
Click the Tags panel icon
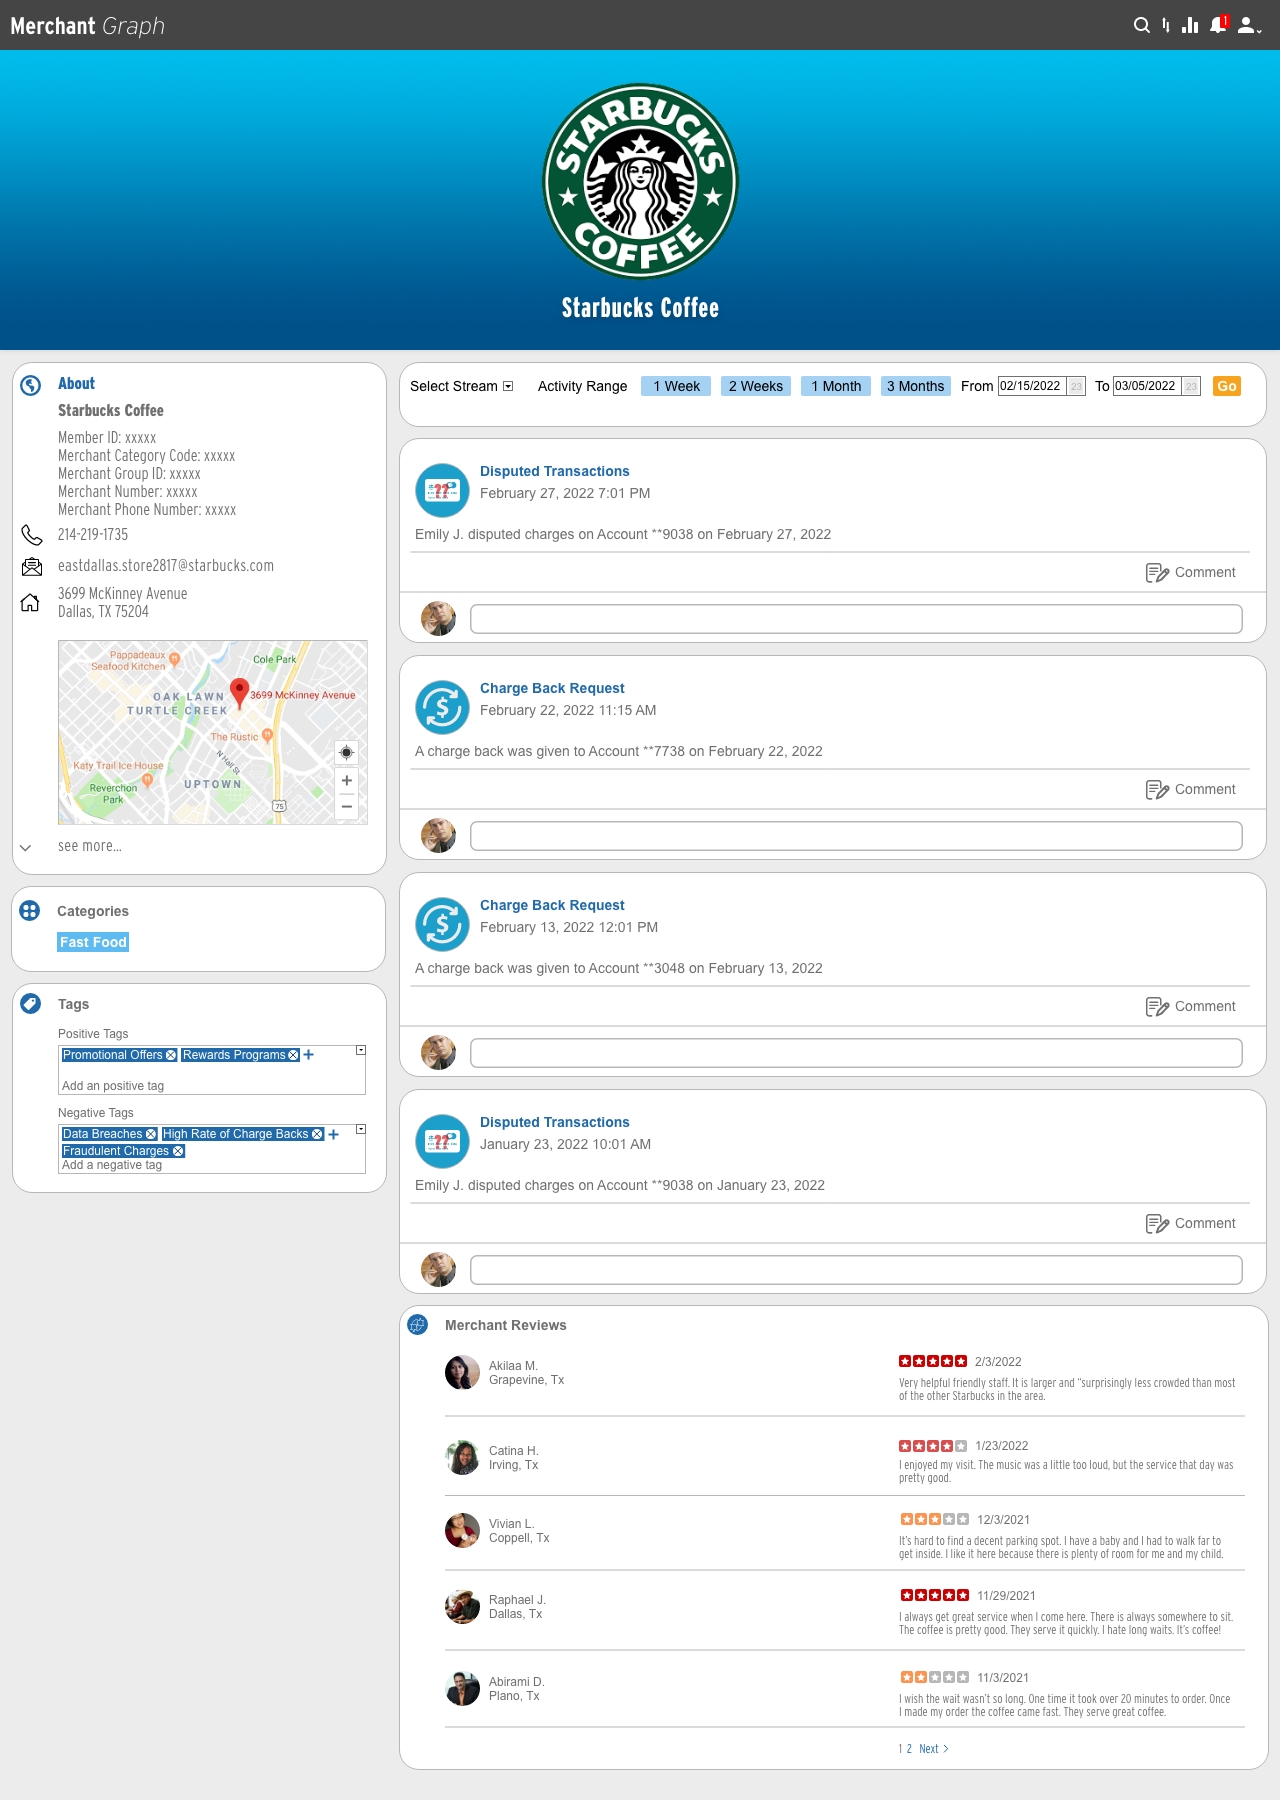coord(31,1003)
